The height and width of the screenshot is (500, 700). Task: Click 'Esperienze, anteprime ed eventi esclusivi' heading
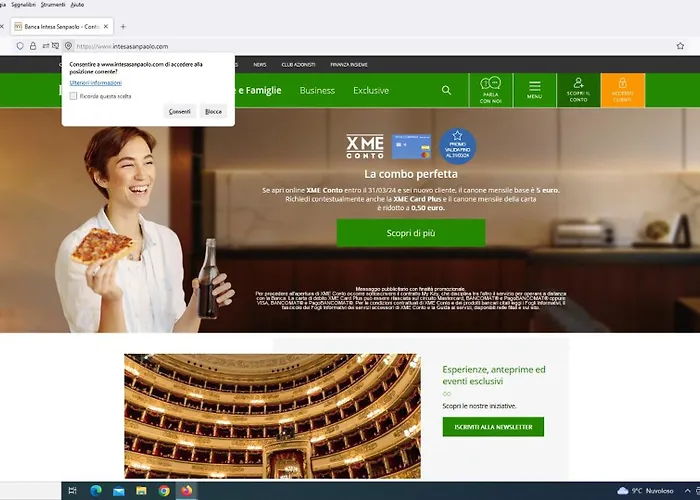(x=494, y=375)
